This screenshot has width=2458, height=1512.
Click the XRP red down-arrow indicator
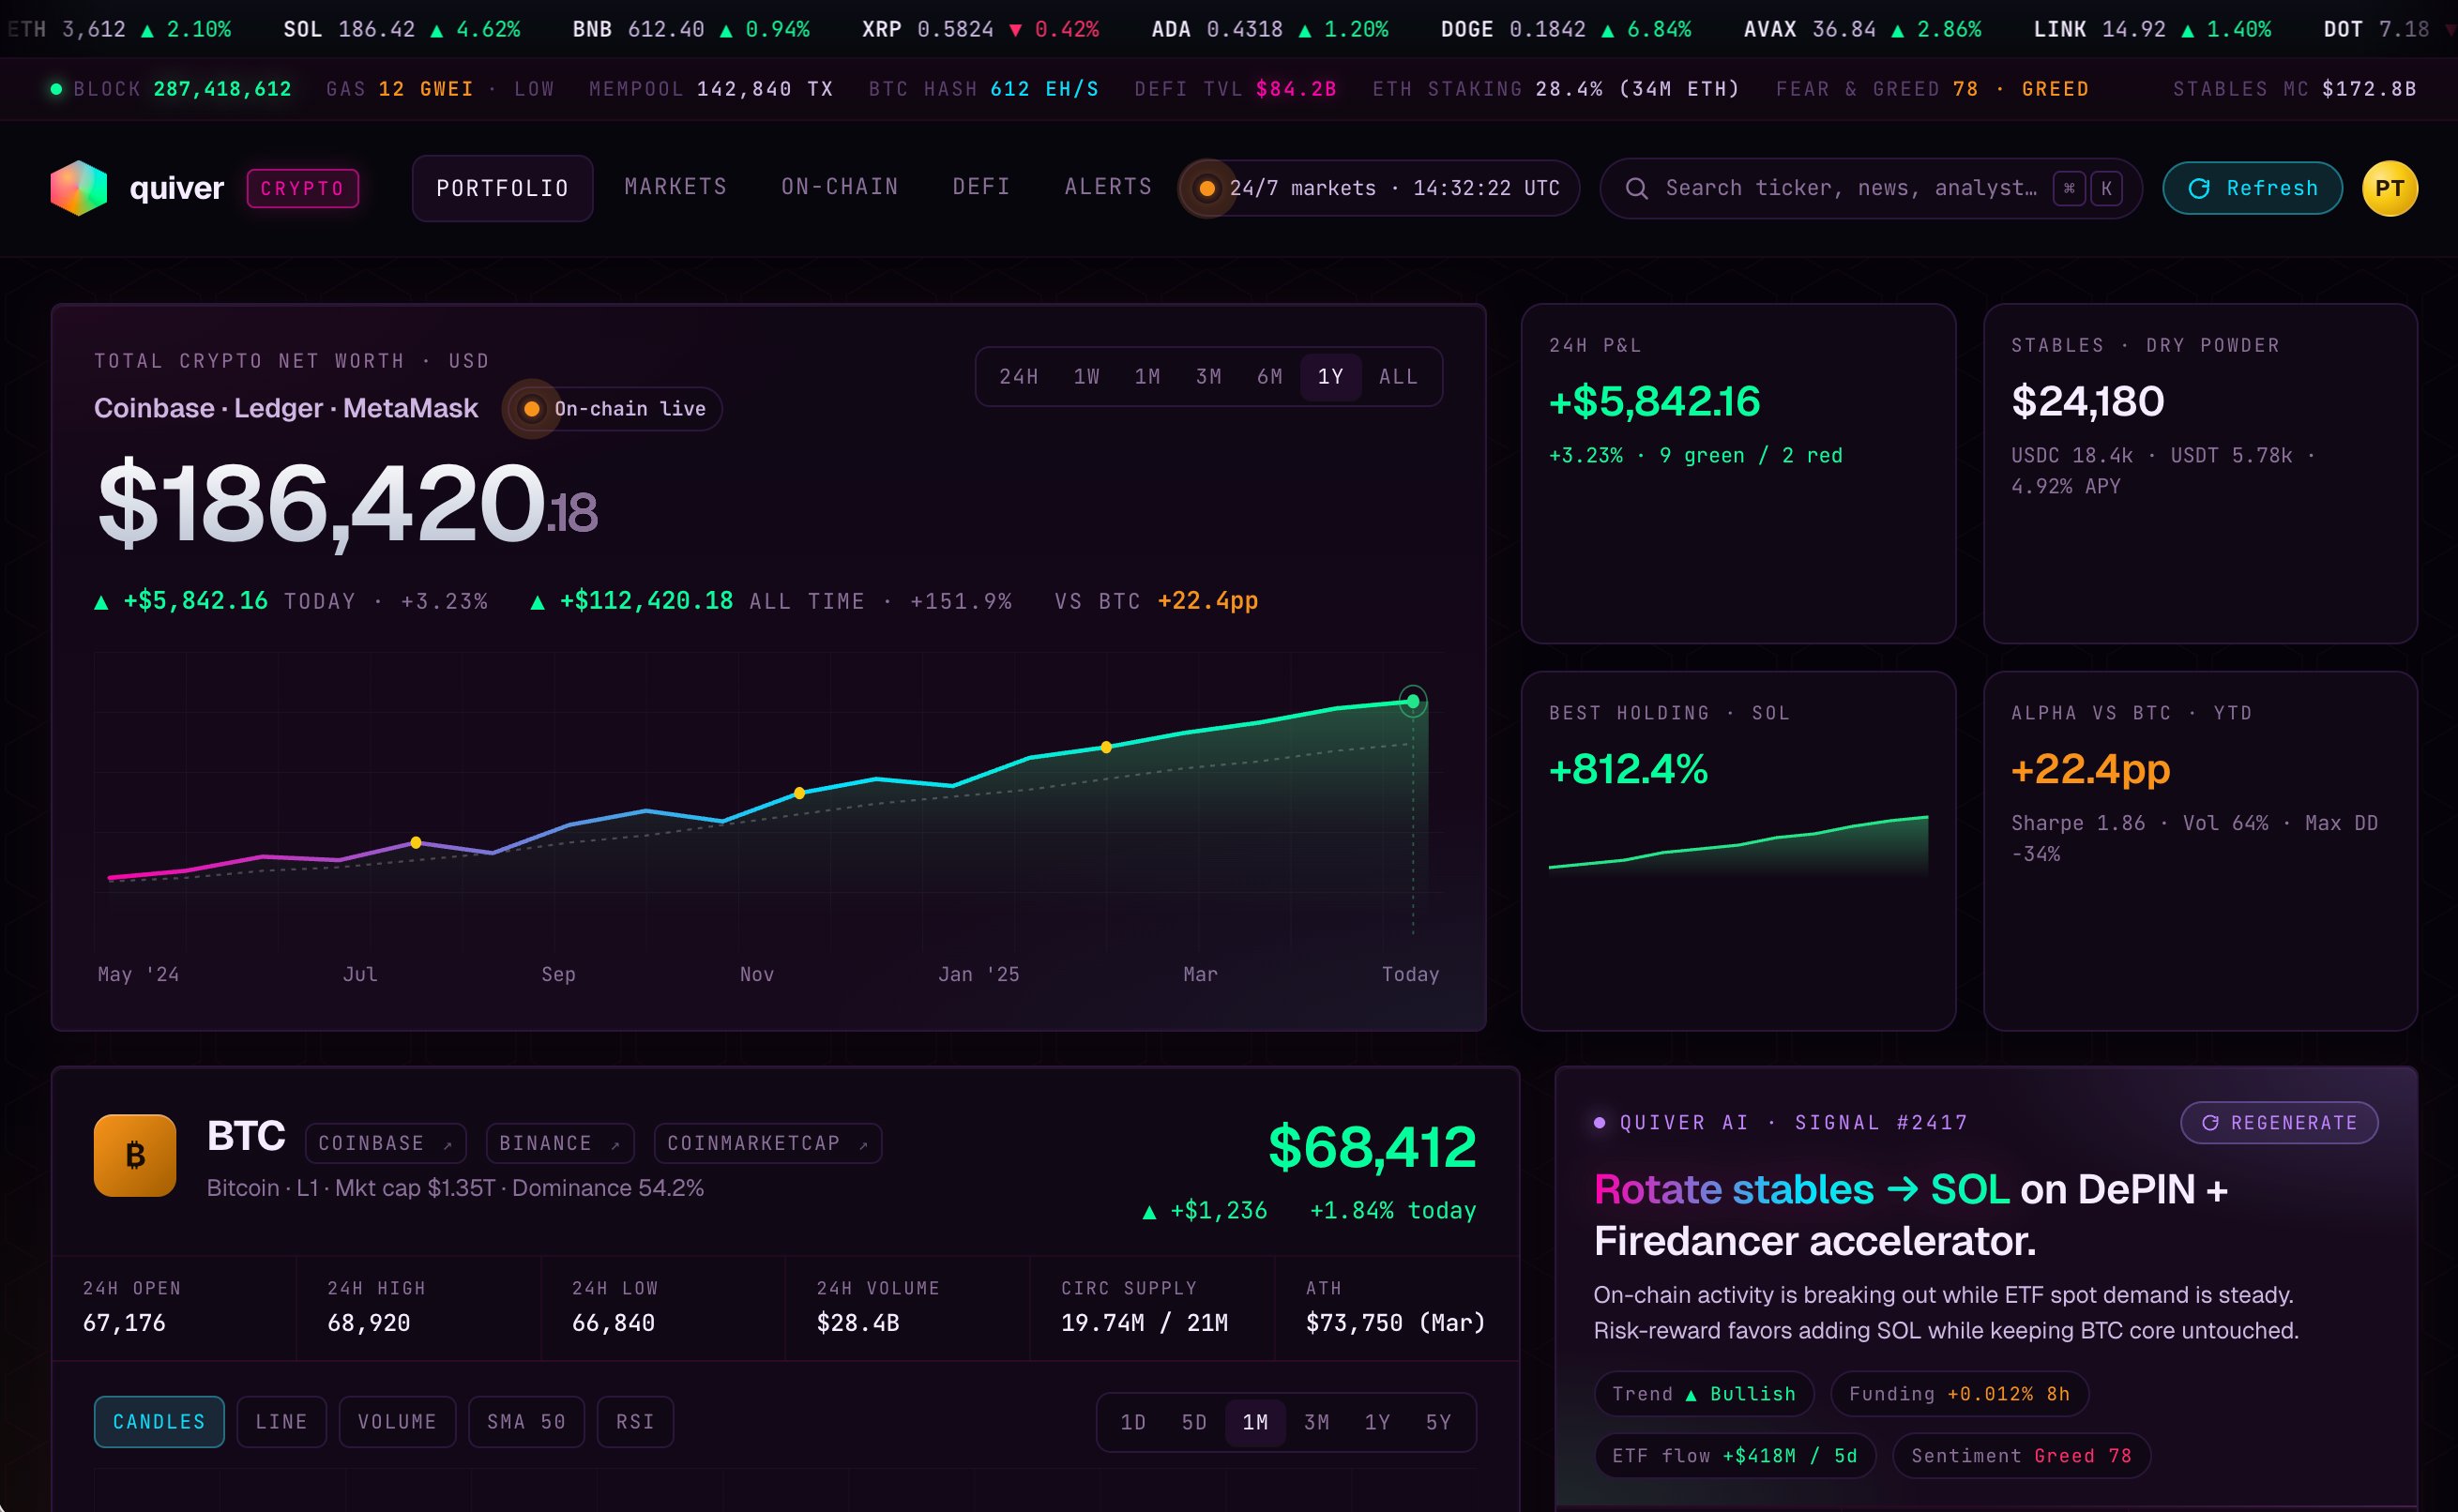[x=1015, y=30]
